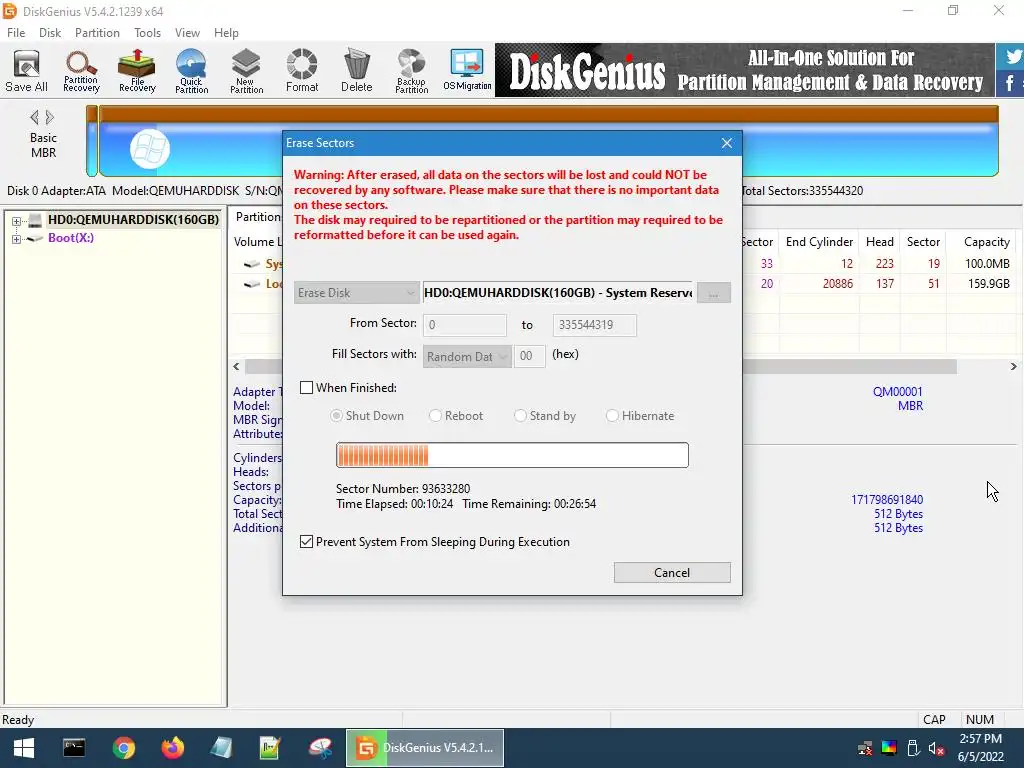This screenshot has width=1024, height=768.
Task: Click the muted volume tray icon
Action: (x=936, y=748)
